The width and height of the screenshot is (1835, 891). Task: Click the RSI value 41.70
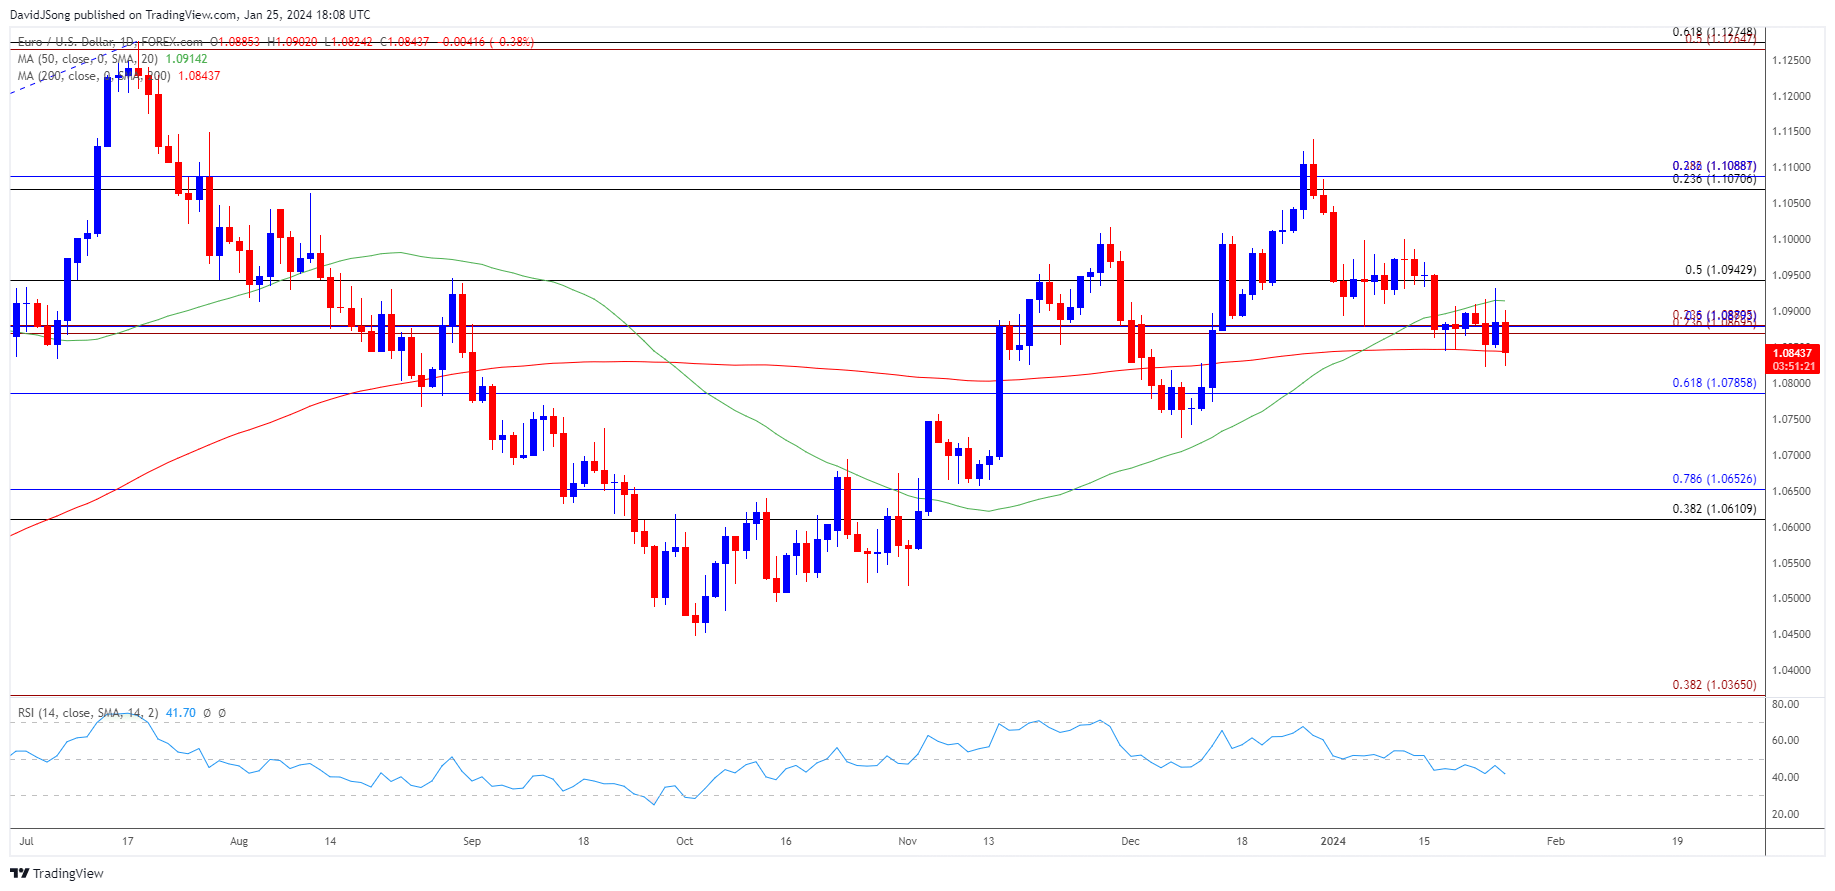pyautogui.click(x=180, y=713)
